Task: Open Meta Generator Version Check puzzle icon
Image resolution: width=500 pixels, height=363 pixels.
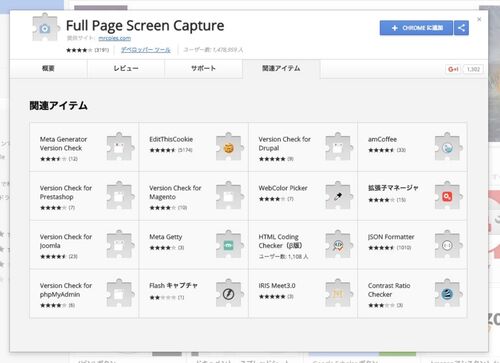Action: click(x=120, y=147)
